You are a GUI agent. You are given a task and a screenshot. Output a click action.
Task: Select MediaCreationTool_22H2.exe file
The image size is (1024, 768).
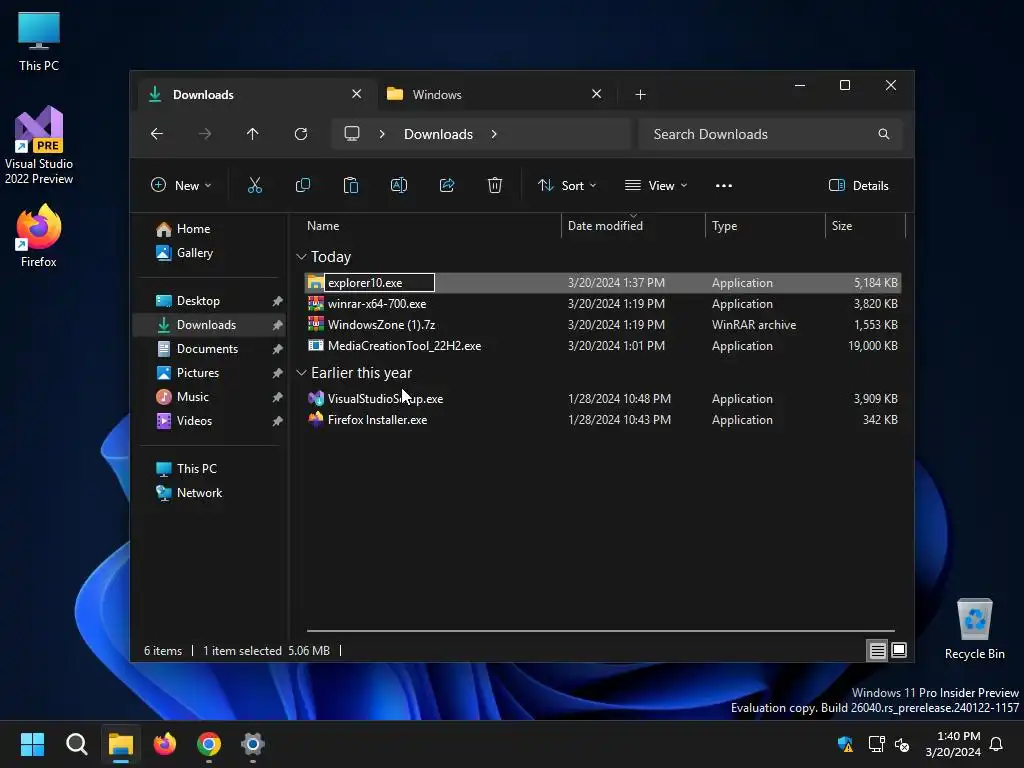click(x=602, y=346)
